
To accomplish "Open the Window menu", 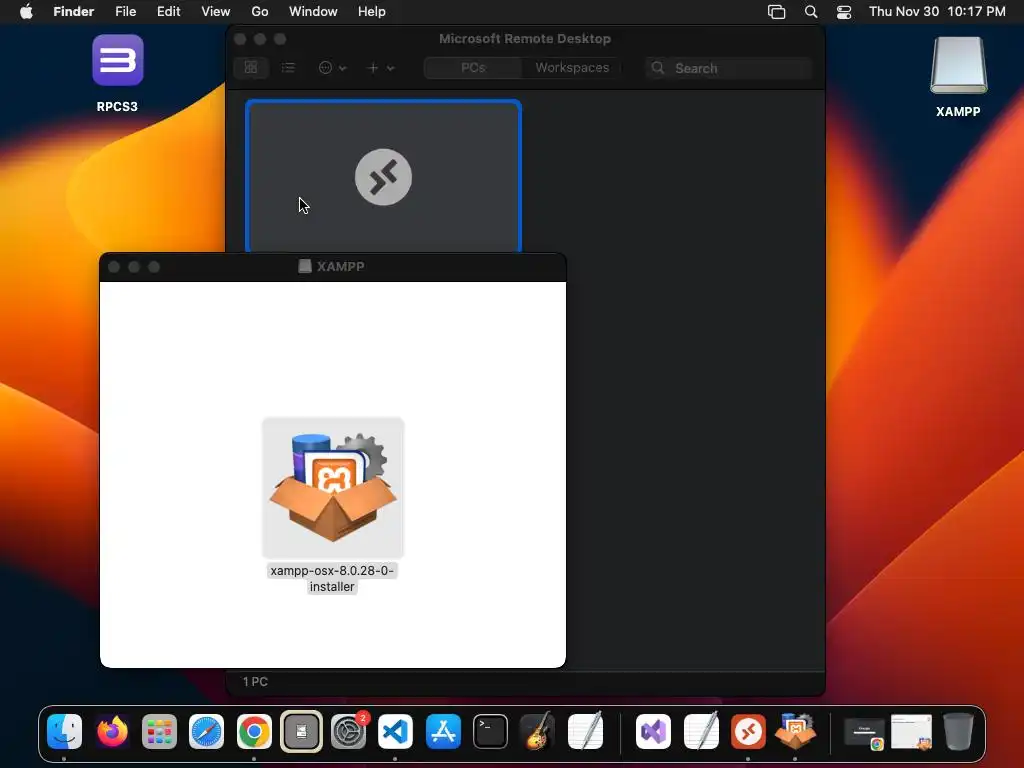I will (x=313, y=12).
